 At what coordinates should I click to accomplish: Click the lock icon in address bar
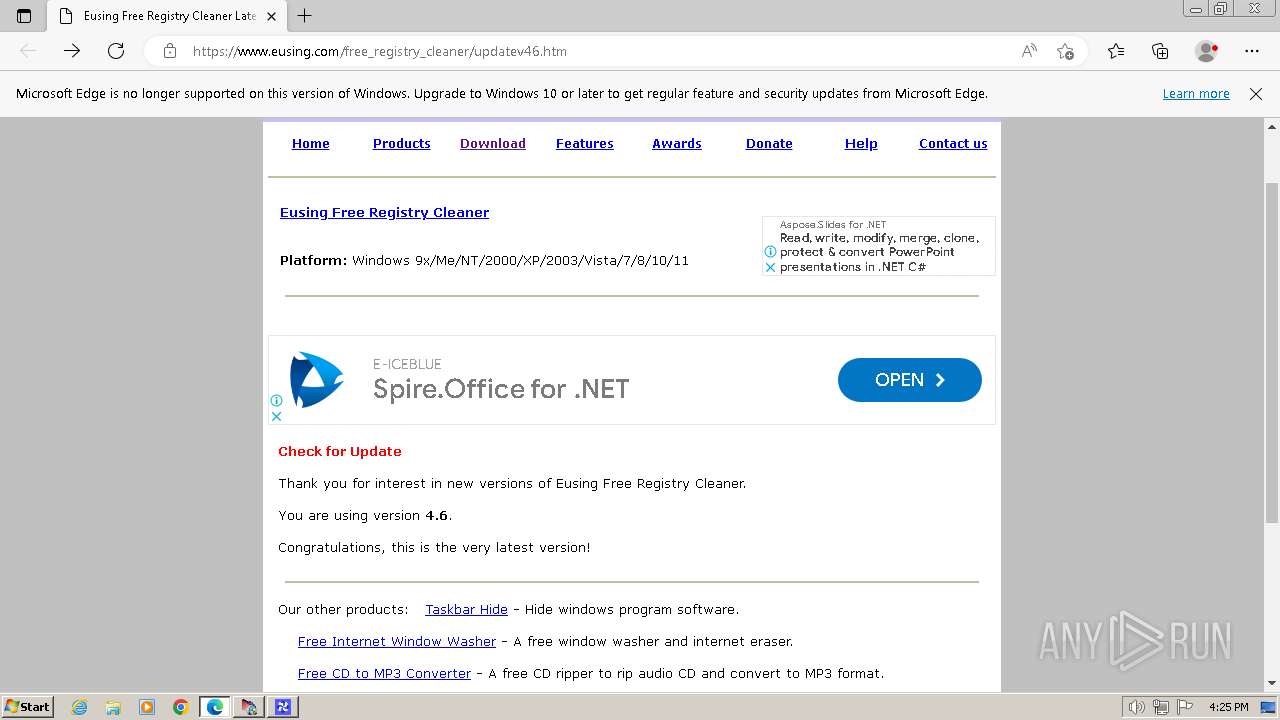tap(170, 51)
